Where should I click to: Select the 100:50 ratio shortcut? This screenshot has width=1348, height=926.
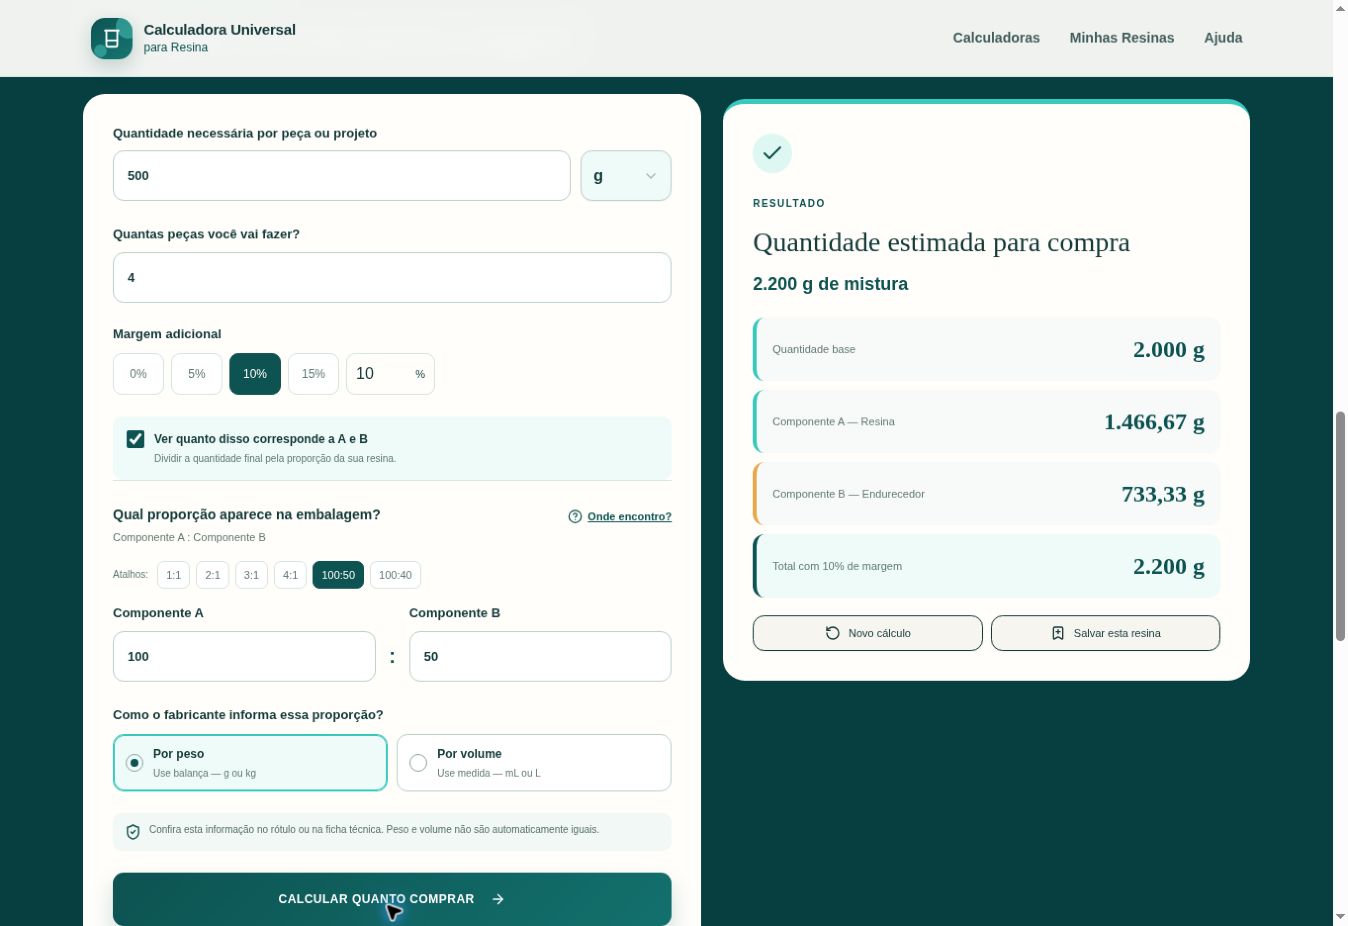coord(338,575)
